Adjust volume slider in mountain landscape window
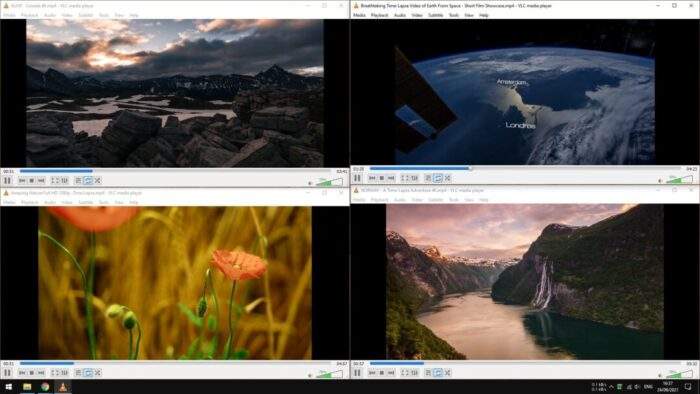The height and width of the screenshot is (394, 700). click(x=329, y=182)
